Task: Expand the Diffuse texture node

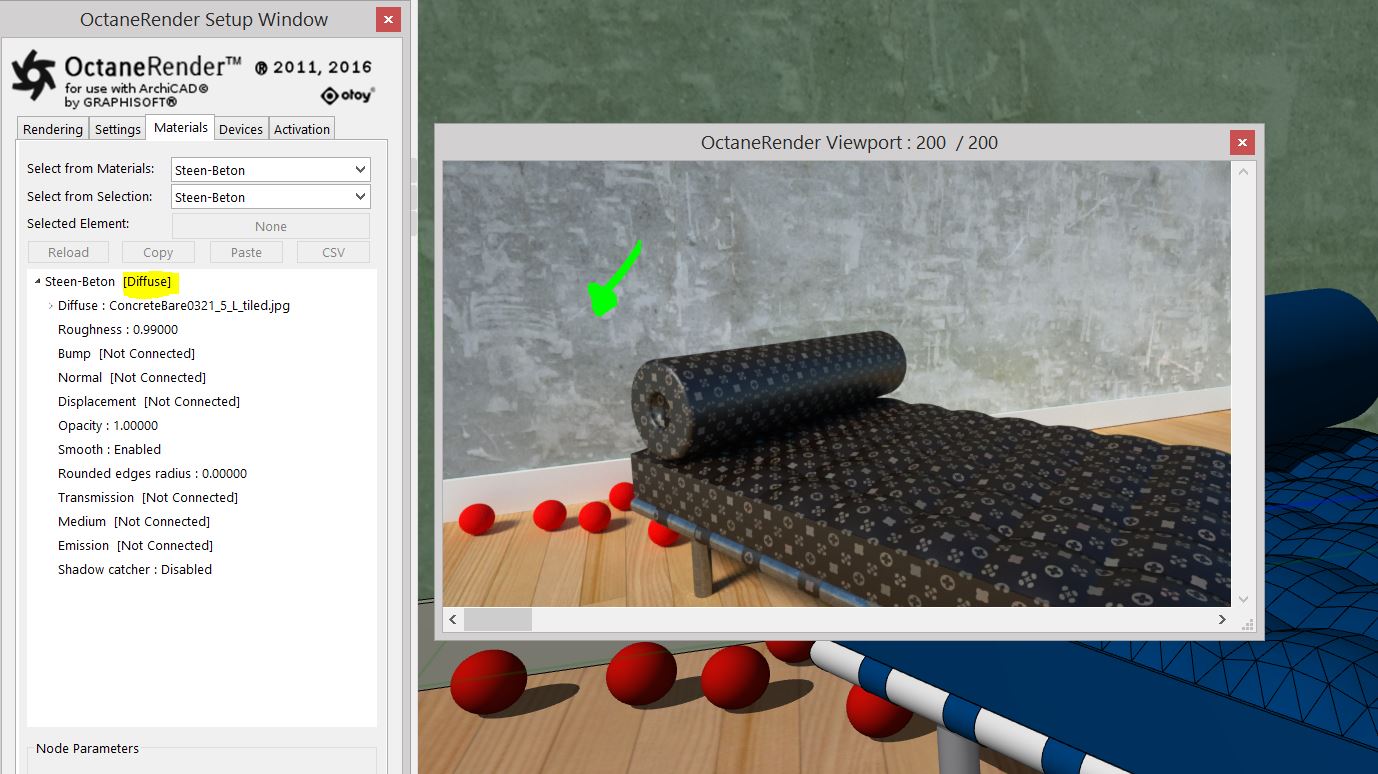Action: 50,305
